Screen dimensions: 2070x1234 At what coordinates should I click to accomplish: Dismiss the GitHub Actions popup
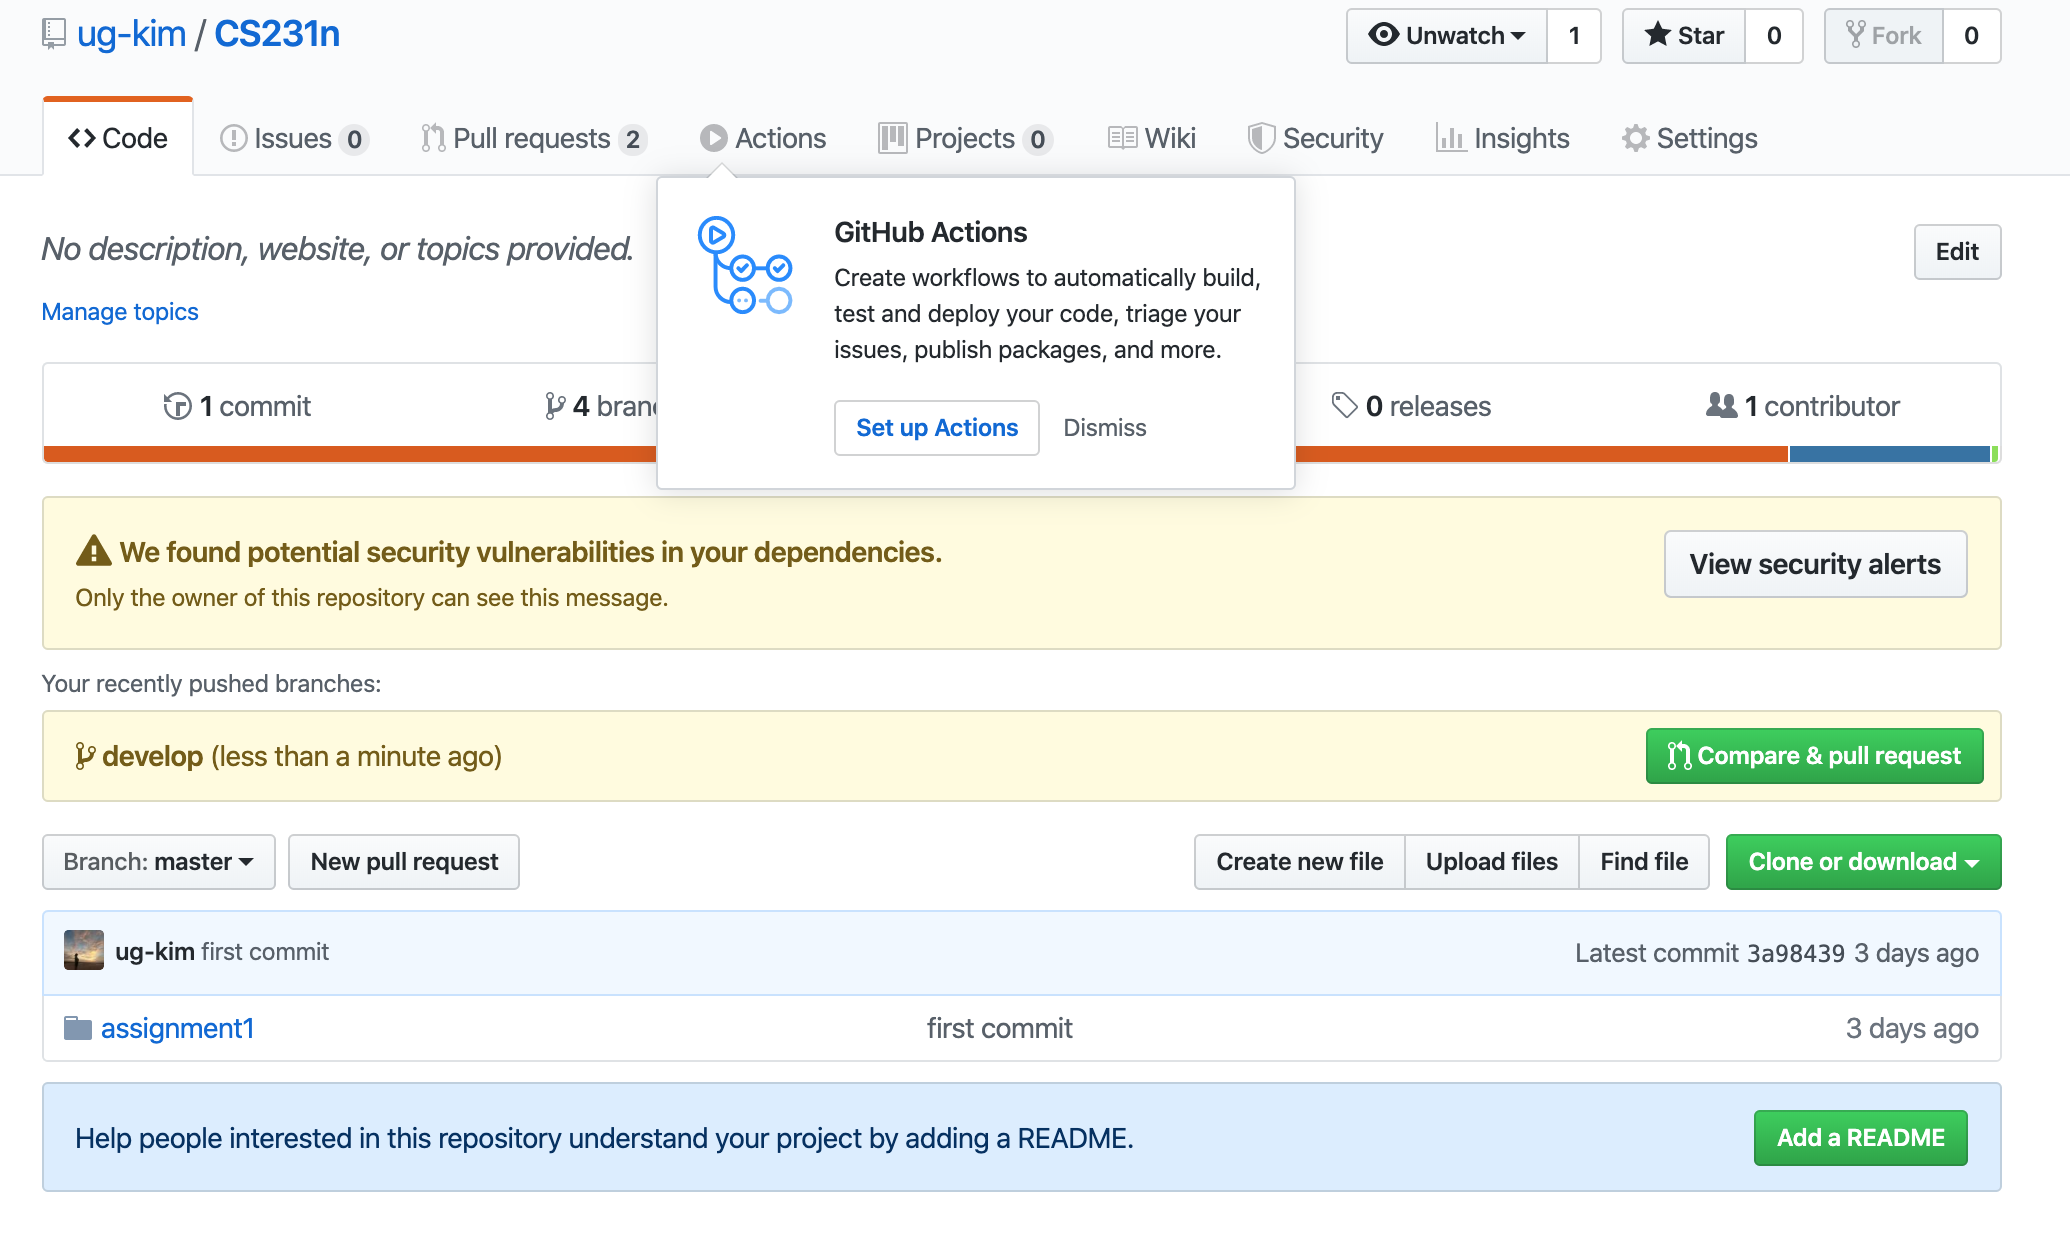pyautogui.click(x=1104, y=428)
